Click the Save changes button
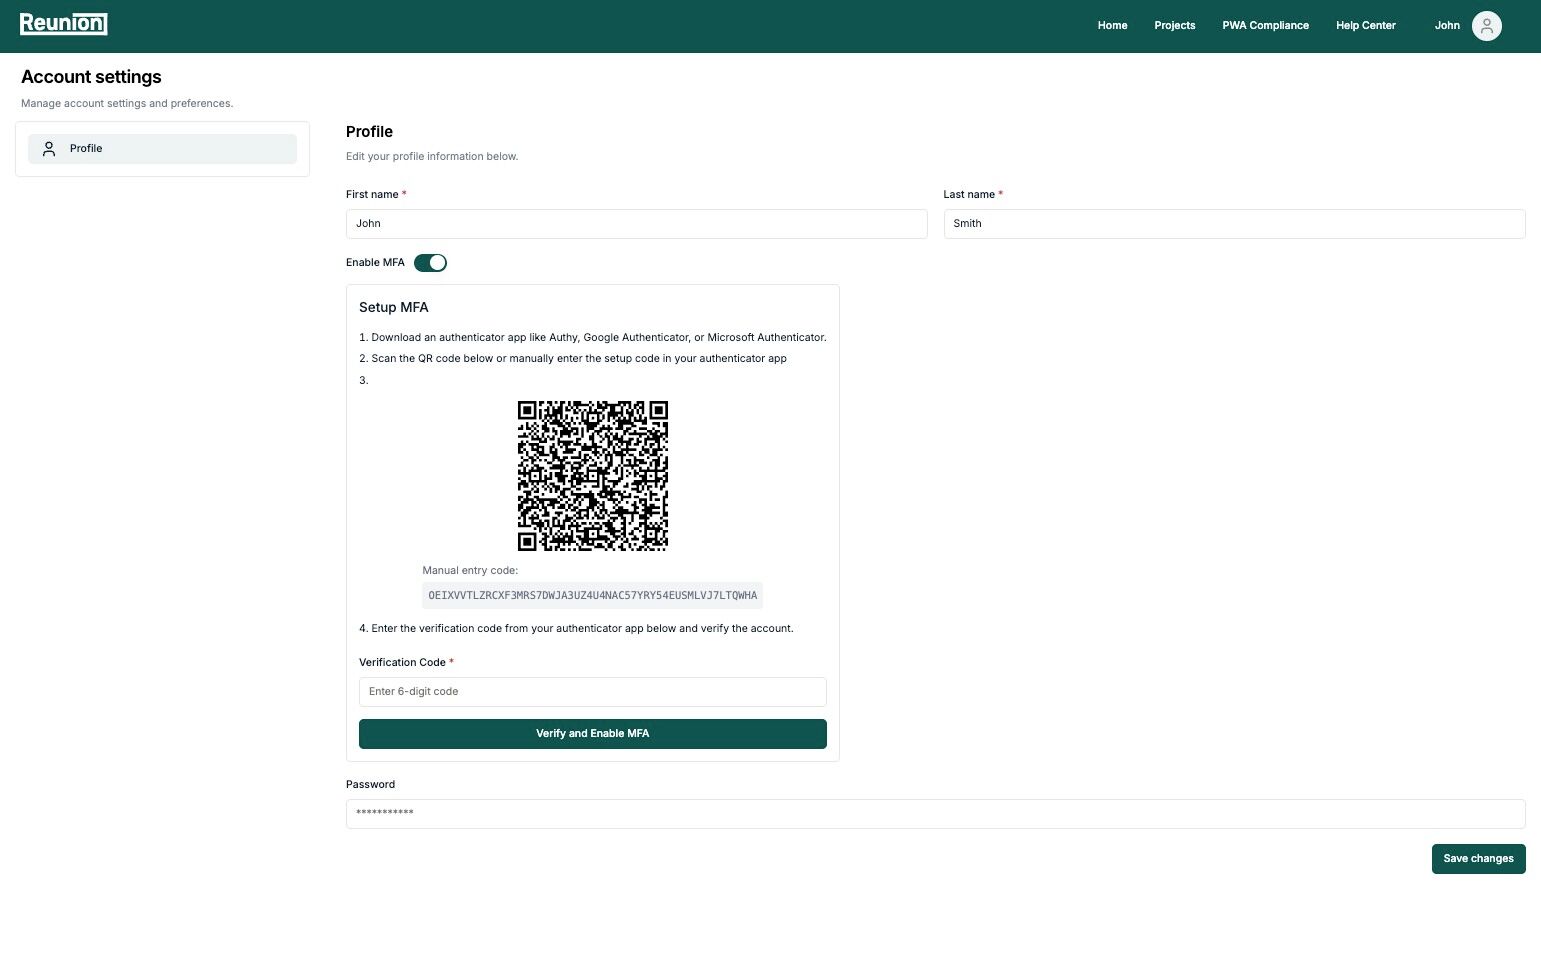1541x958 pixels. [x=1478, y=859]
